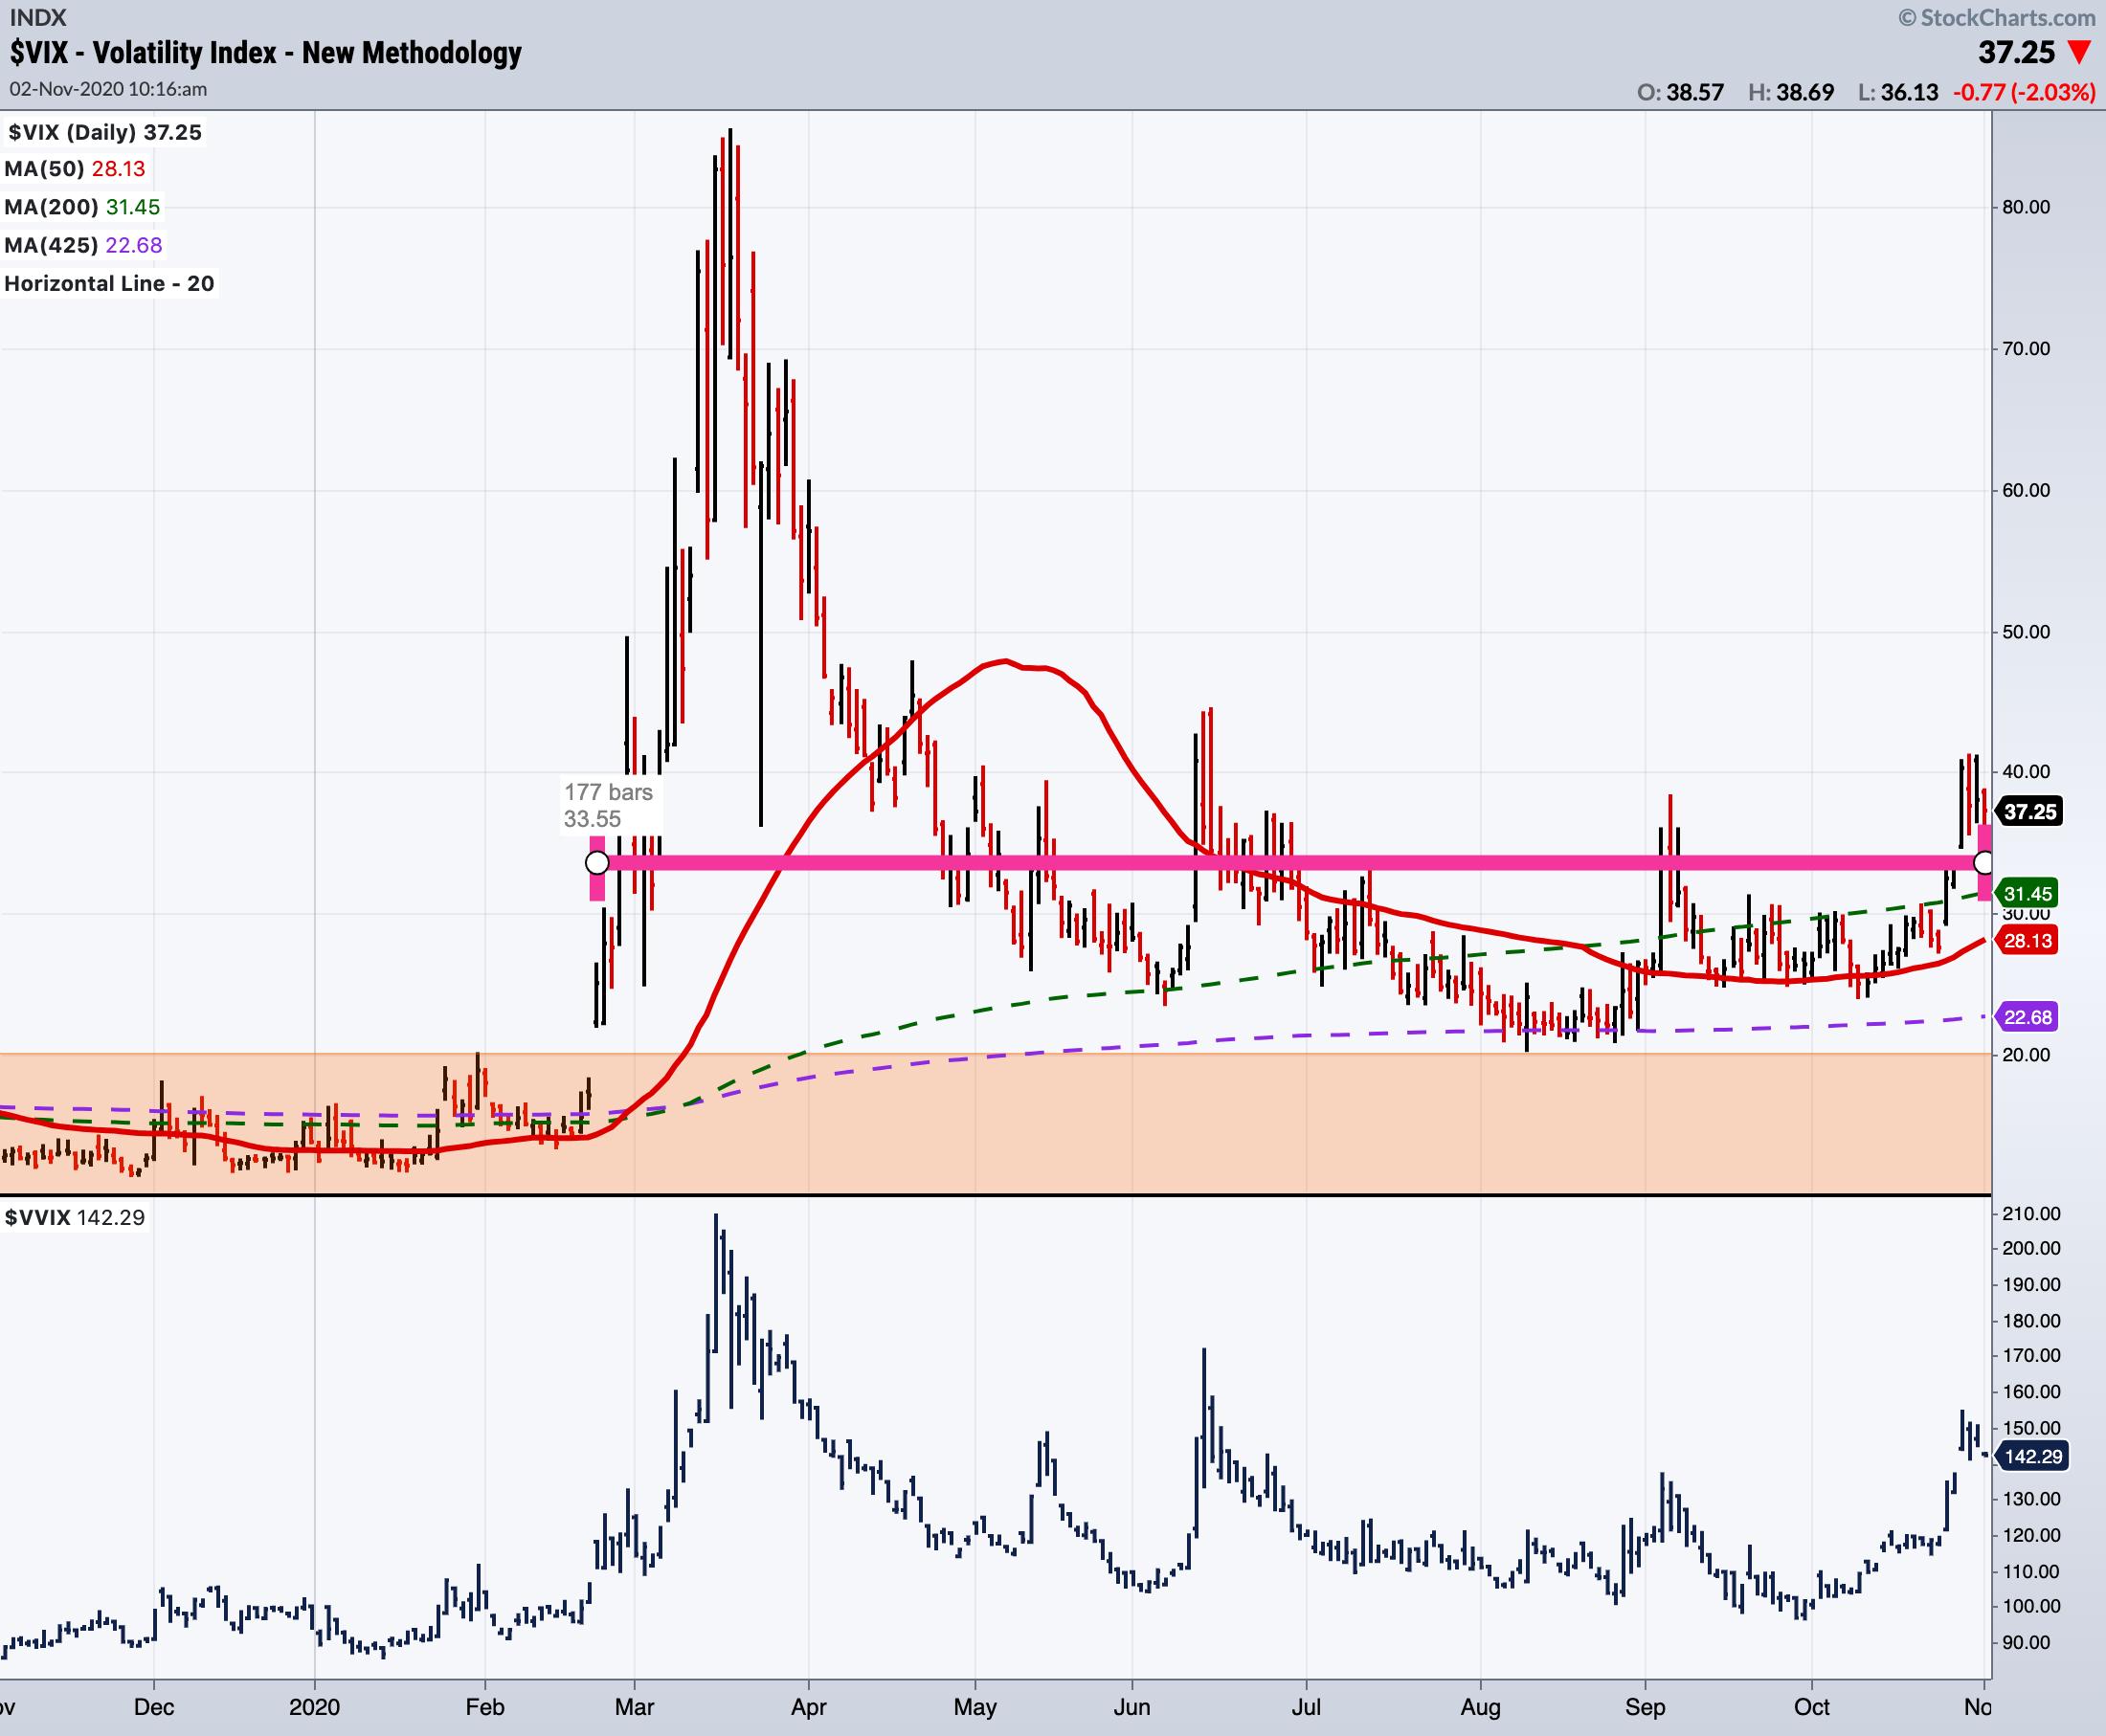Viewport: 2106px width, 1736px height.
Task: Select the MA(200) legend entry
Action: click(x=82, y=207)
